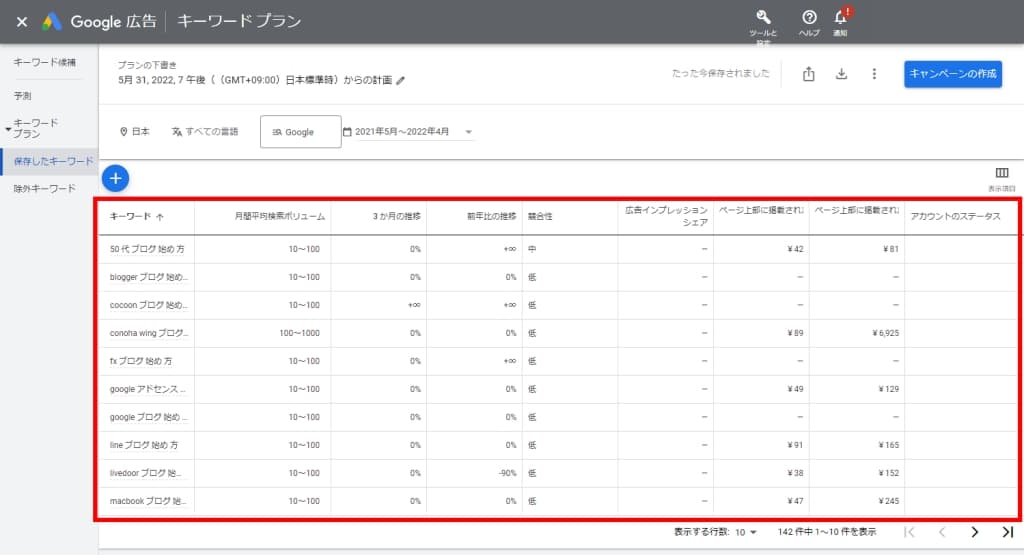Sort by the キーワード column header
Viewport: 1024px width, 555px height.
click(136, 216)
